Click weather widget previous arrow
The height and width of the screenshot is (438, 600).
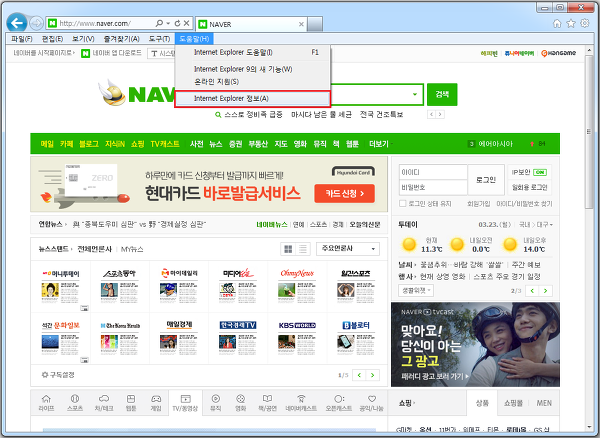pos(532,291)
